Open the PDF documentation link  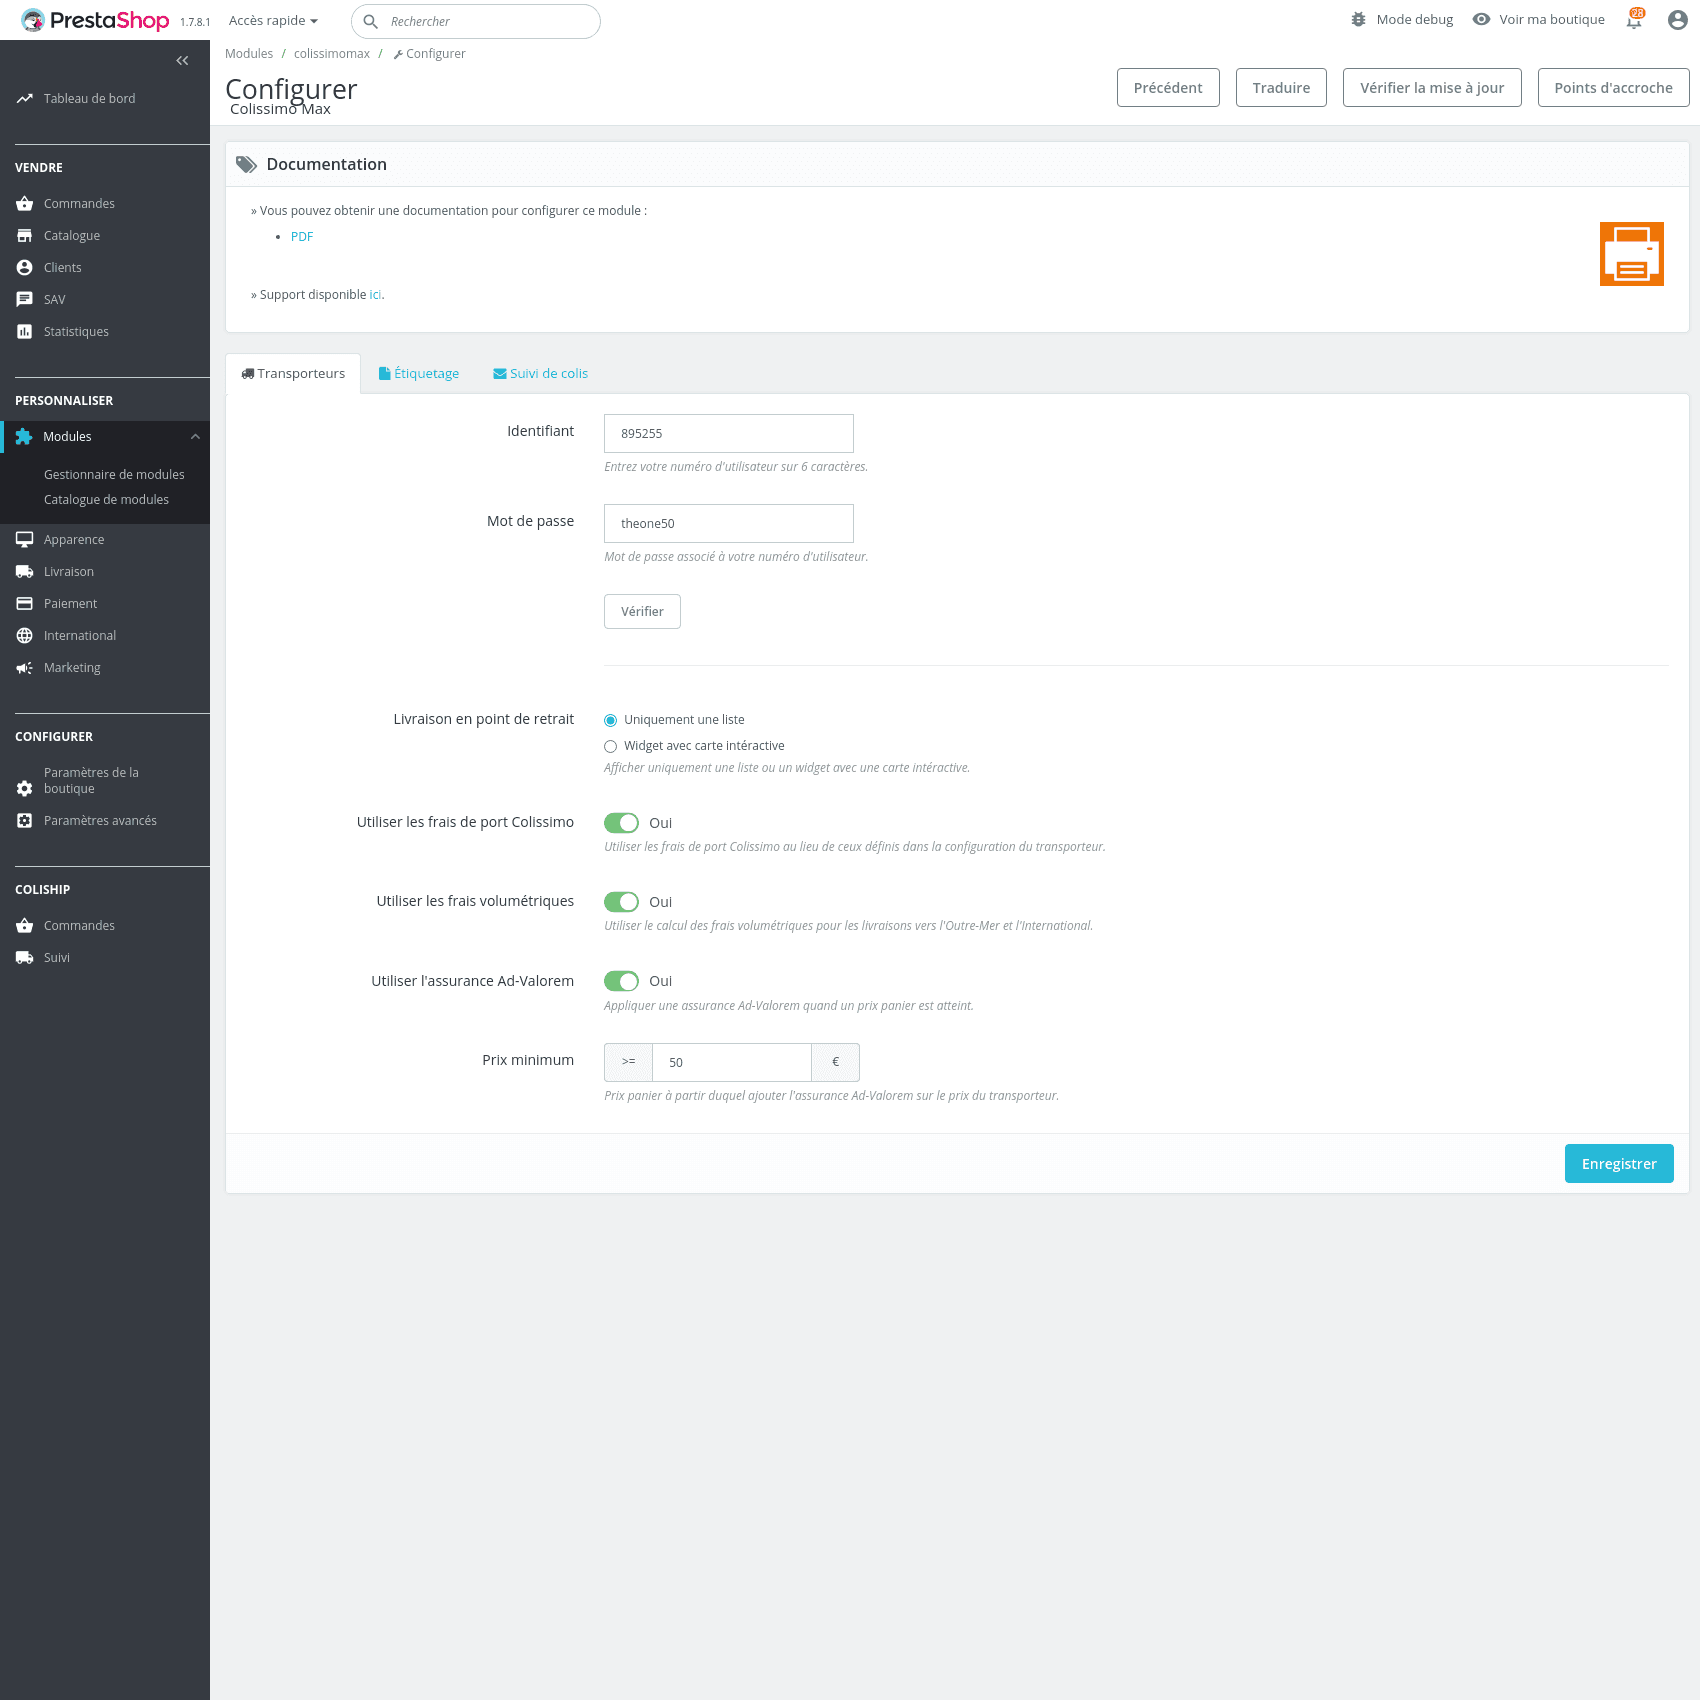point(301,237)
